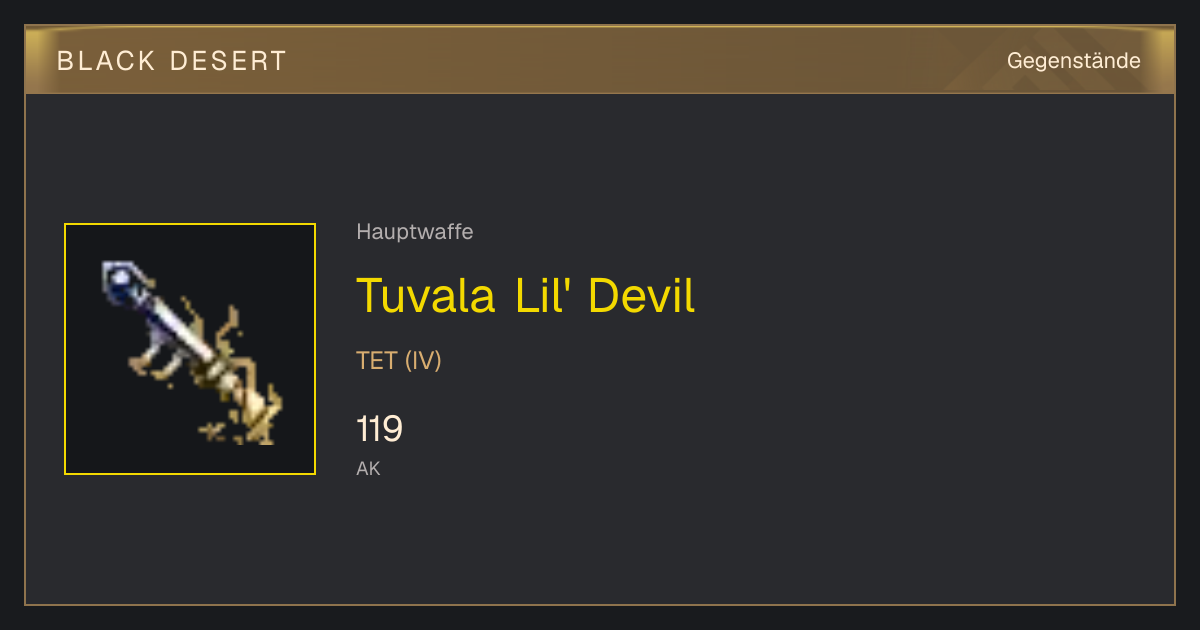Click the yellow border of the item icon
This screenshot has width=1200, height=630.
pyautogui.click(x=190, y=224)
